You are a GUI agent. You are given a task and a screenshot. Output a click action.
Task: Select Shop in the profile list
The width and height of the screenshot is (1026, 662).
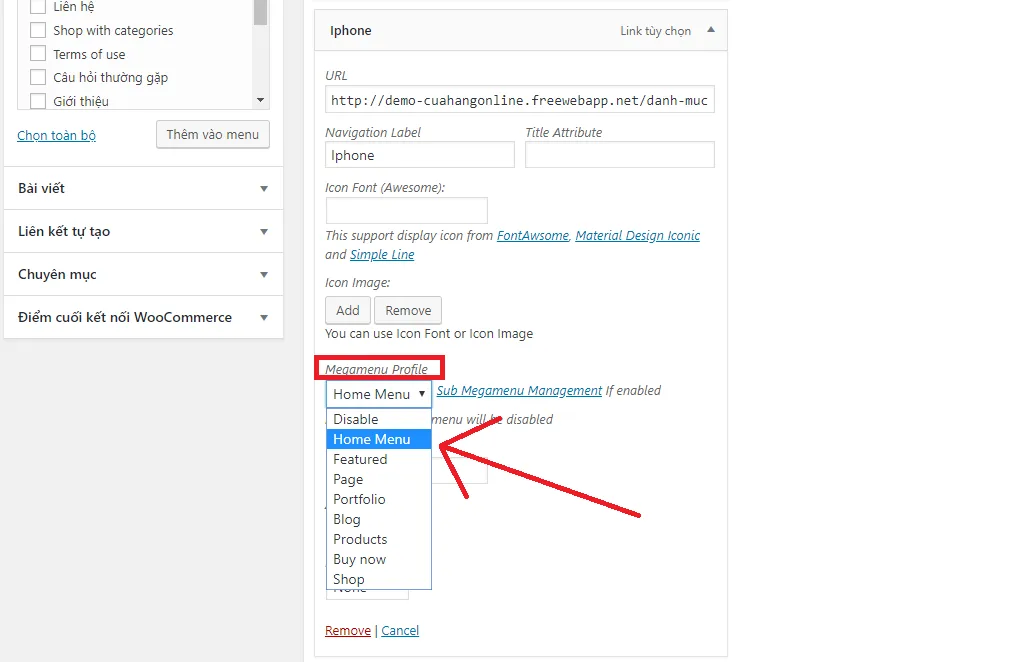379,580
